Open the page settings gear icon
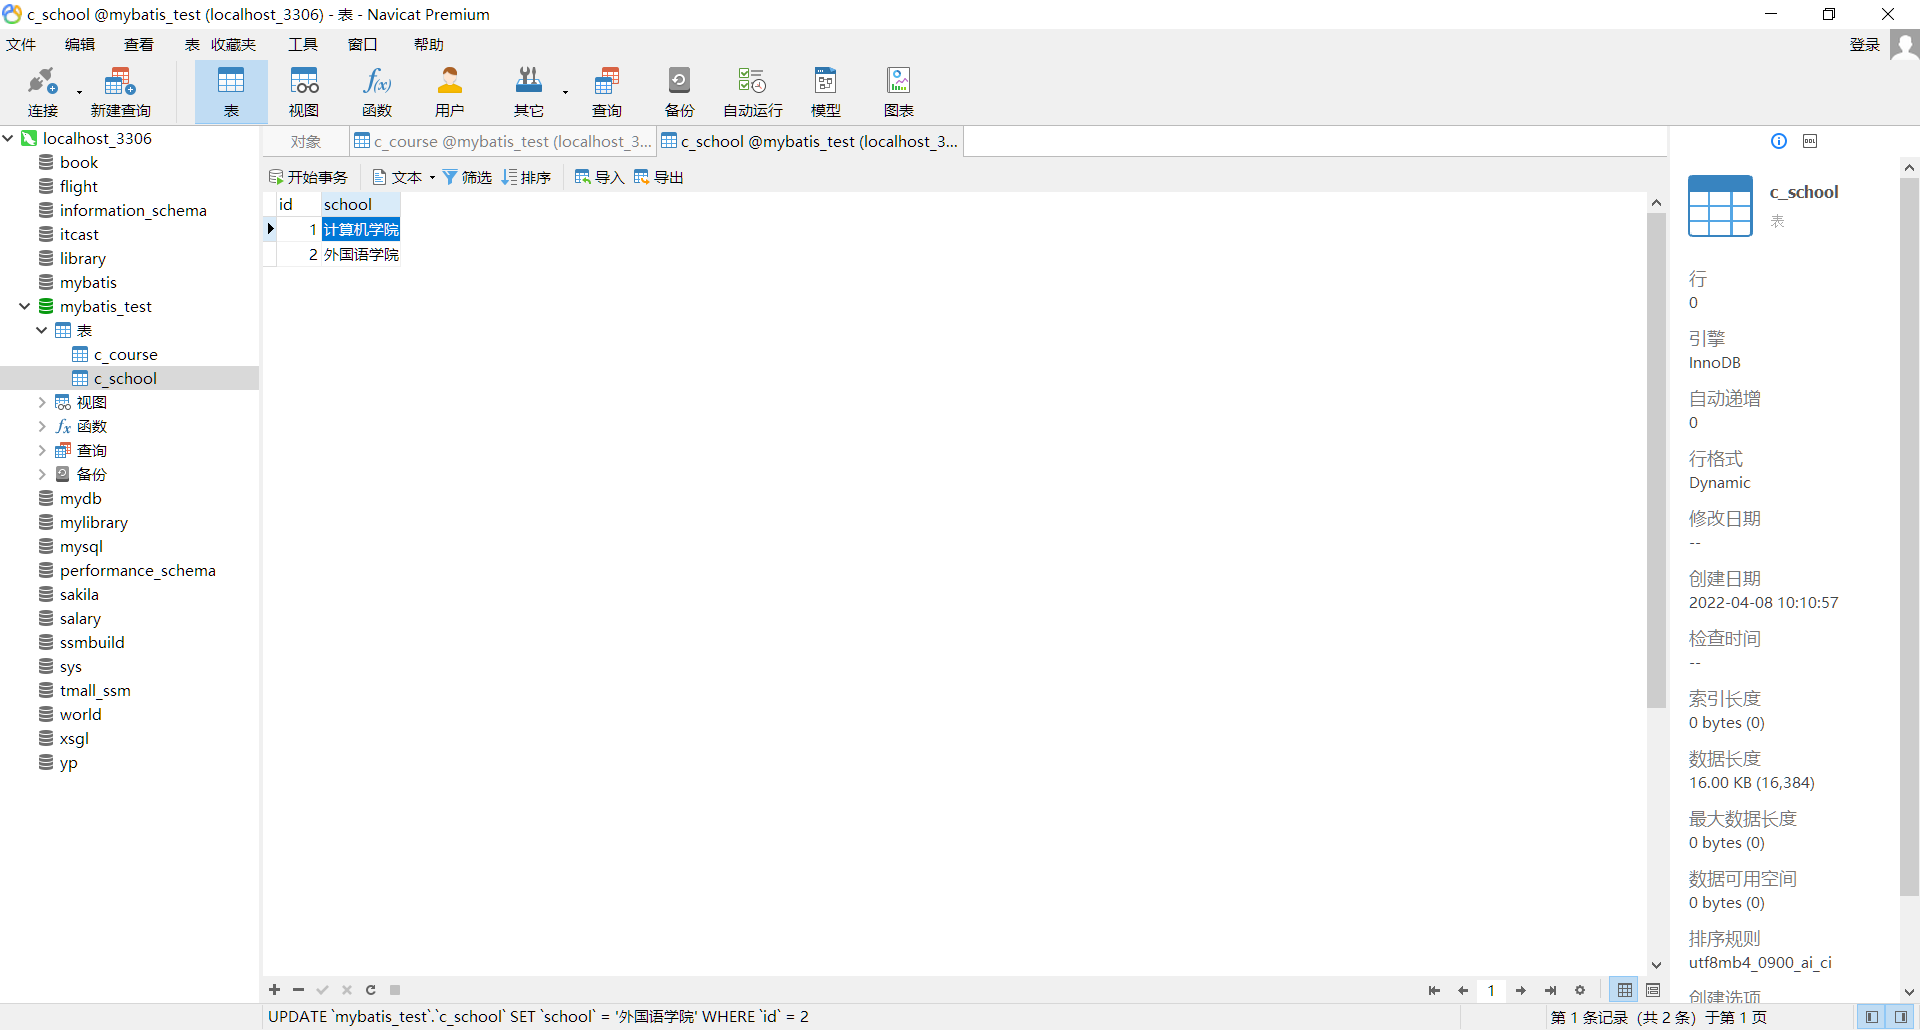The width and height of the screenshot is (1920, 1030). click(1580, 990)
